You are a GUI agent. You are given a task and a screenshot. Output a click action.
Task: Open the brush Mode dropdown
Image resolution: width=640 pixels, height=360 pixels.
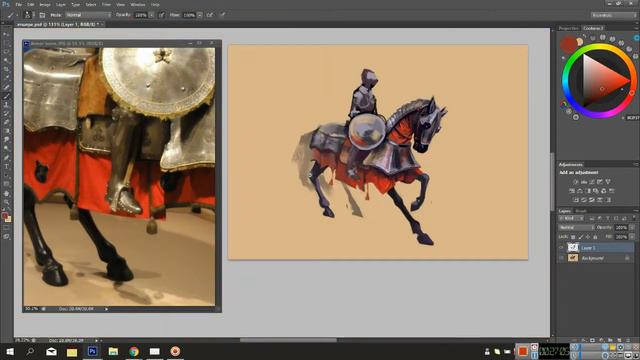pyautogui.click(x=88, y=15)
